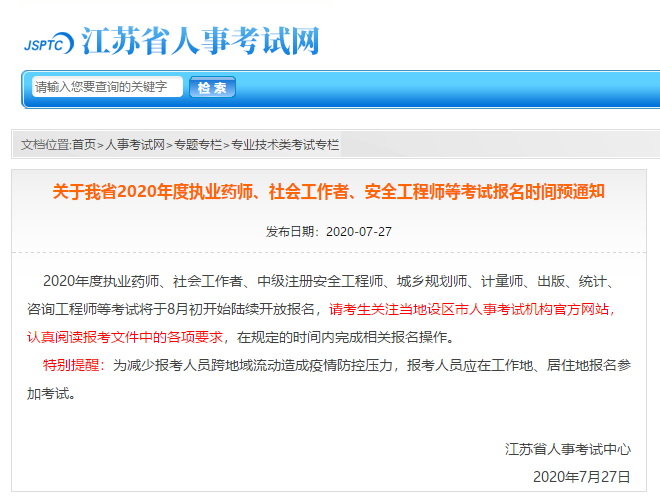The width and height of the screenshot is (660, 500).
Task: Click the red 特别提醒 label
Action: 73,365
